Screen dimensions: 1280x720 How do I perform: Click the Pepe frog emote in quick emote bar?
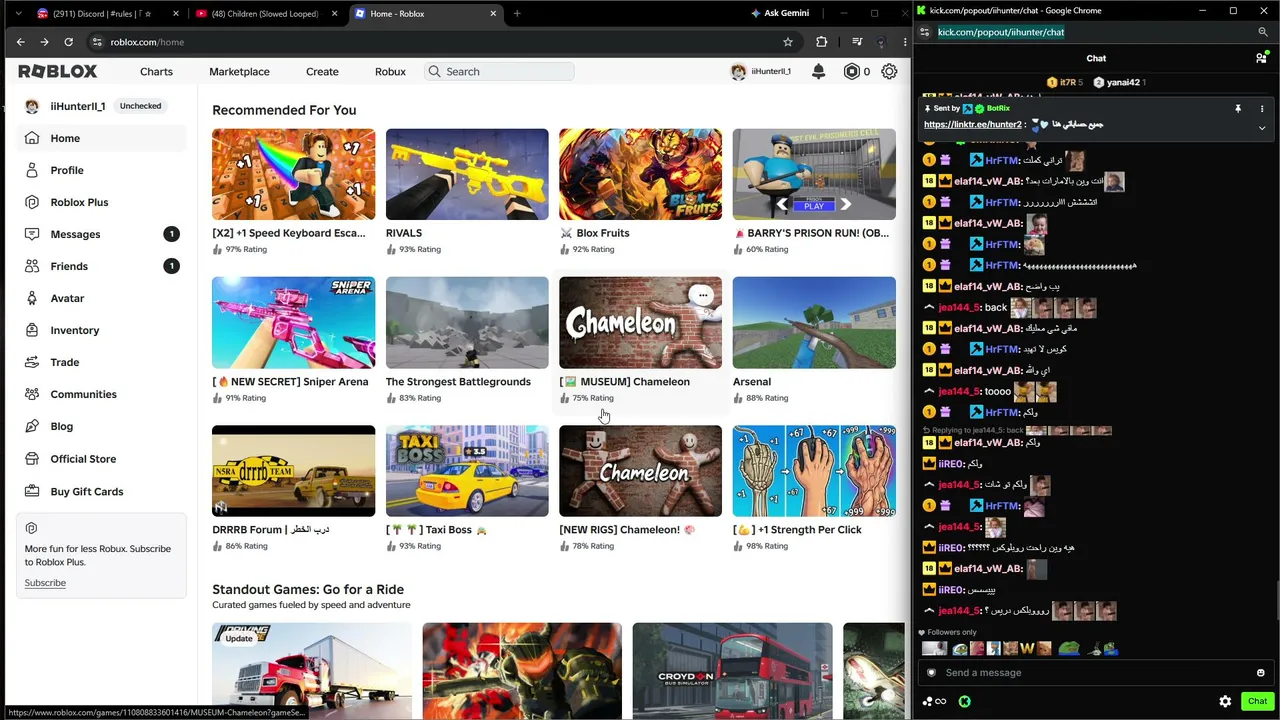(x=1068, y=649)
